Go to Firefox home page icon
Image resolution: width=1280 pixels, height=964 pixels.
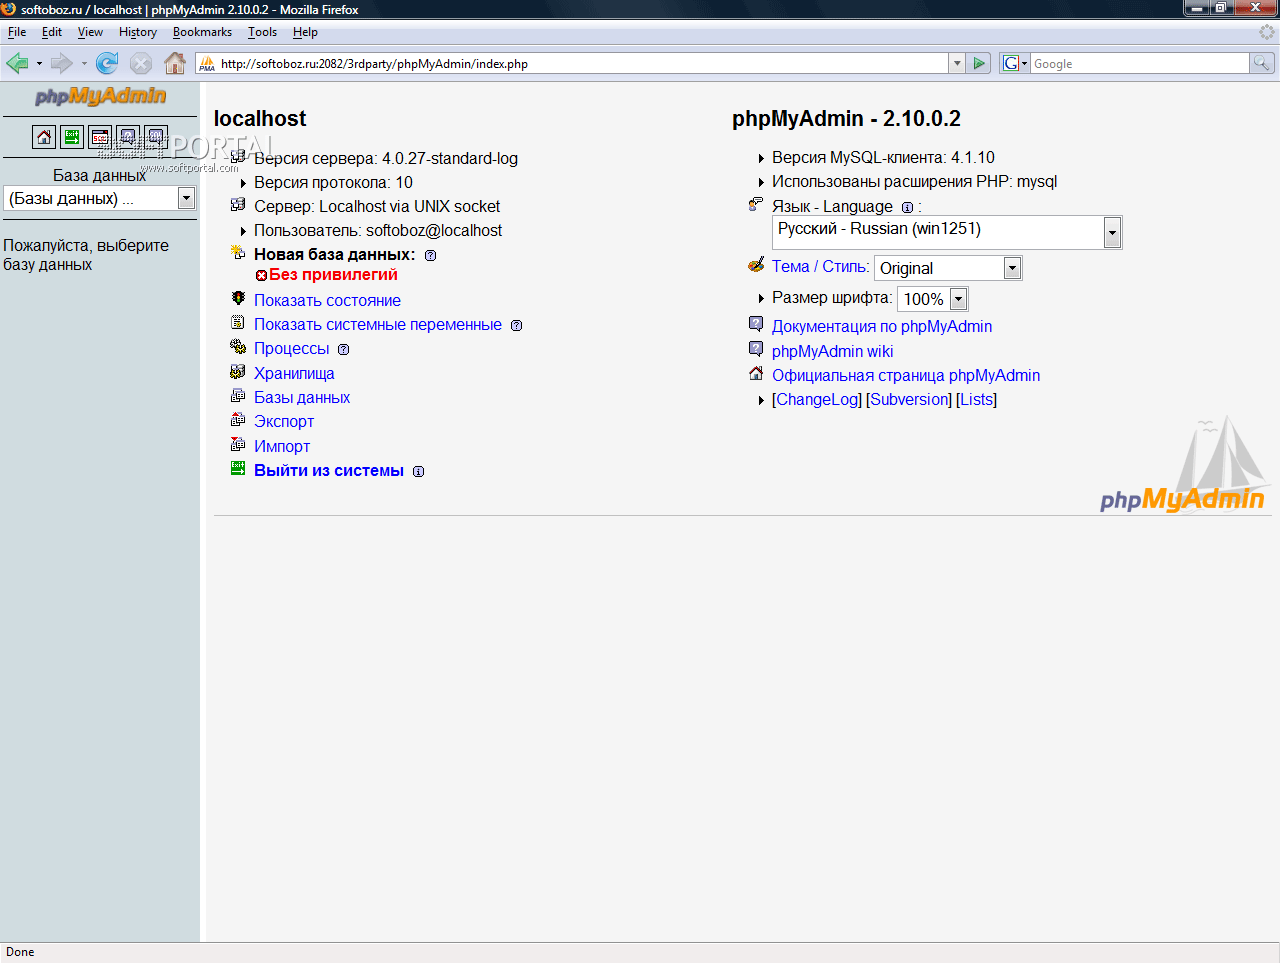[x=175, y=63]
